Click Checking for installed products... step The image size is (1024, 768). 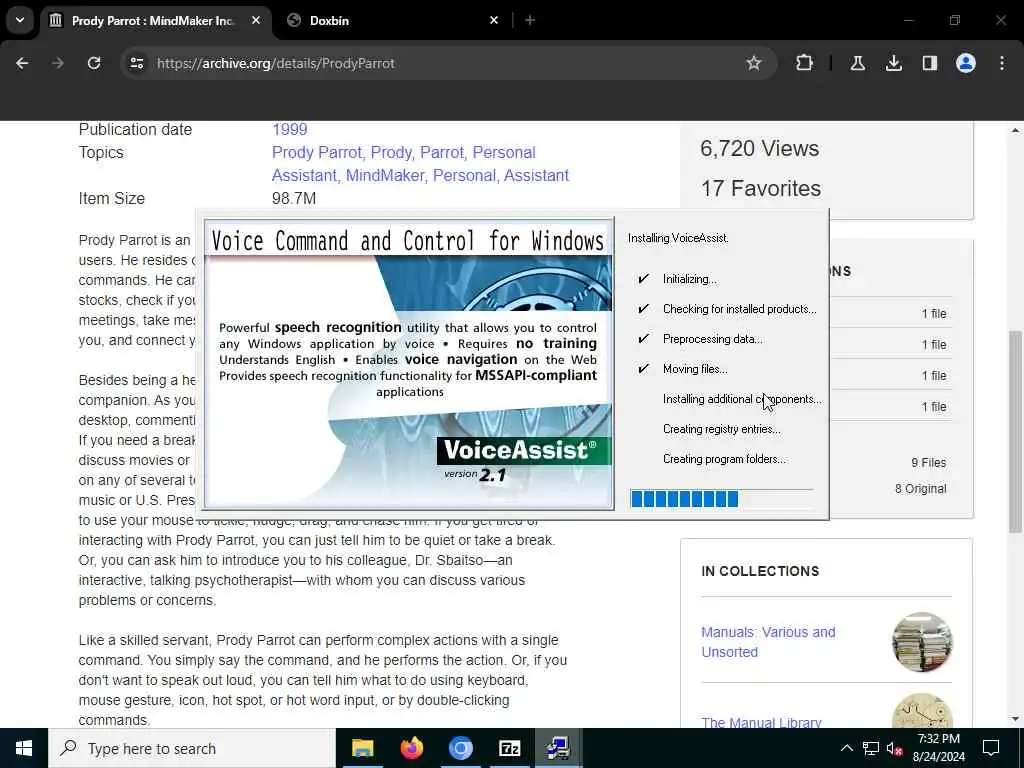point(739,309)
